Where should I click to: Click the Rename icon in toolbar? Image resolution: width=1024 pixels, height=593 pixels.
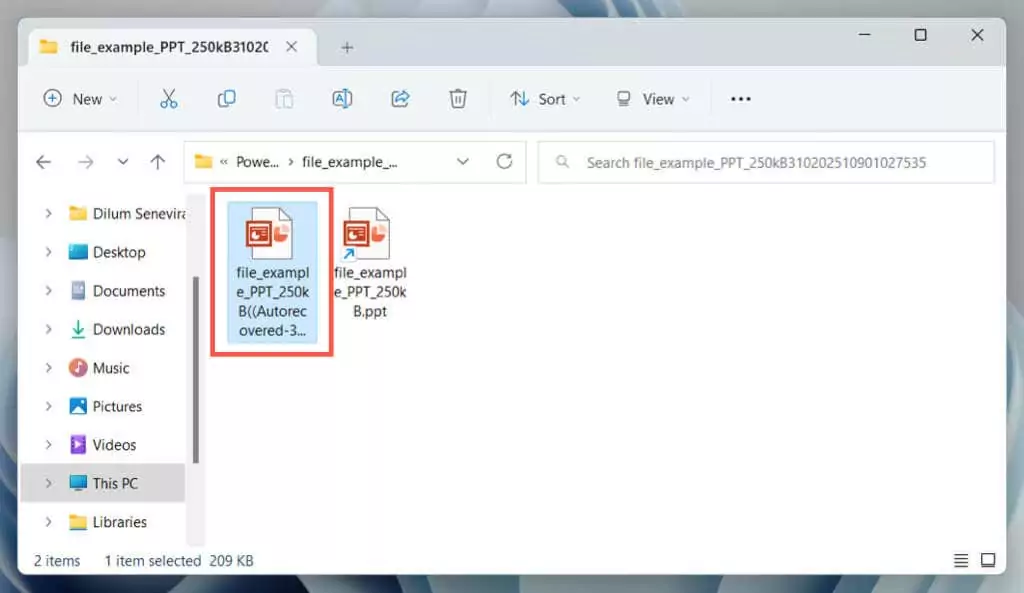[x=342, y=98]
